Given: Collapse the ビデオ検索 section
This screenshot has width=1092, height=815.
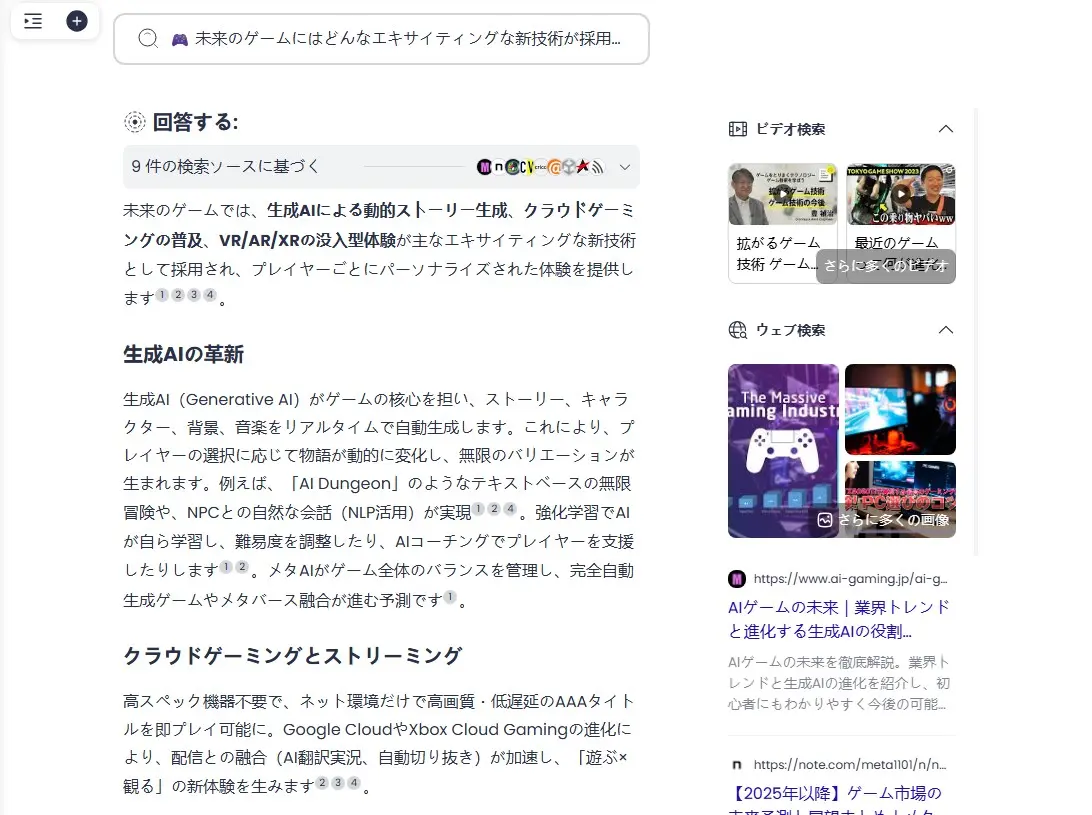Looking at the screenshot, I should pos(945,129).
